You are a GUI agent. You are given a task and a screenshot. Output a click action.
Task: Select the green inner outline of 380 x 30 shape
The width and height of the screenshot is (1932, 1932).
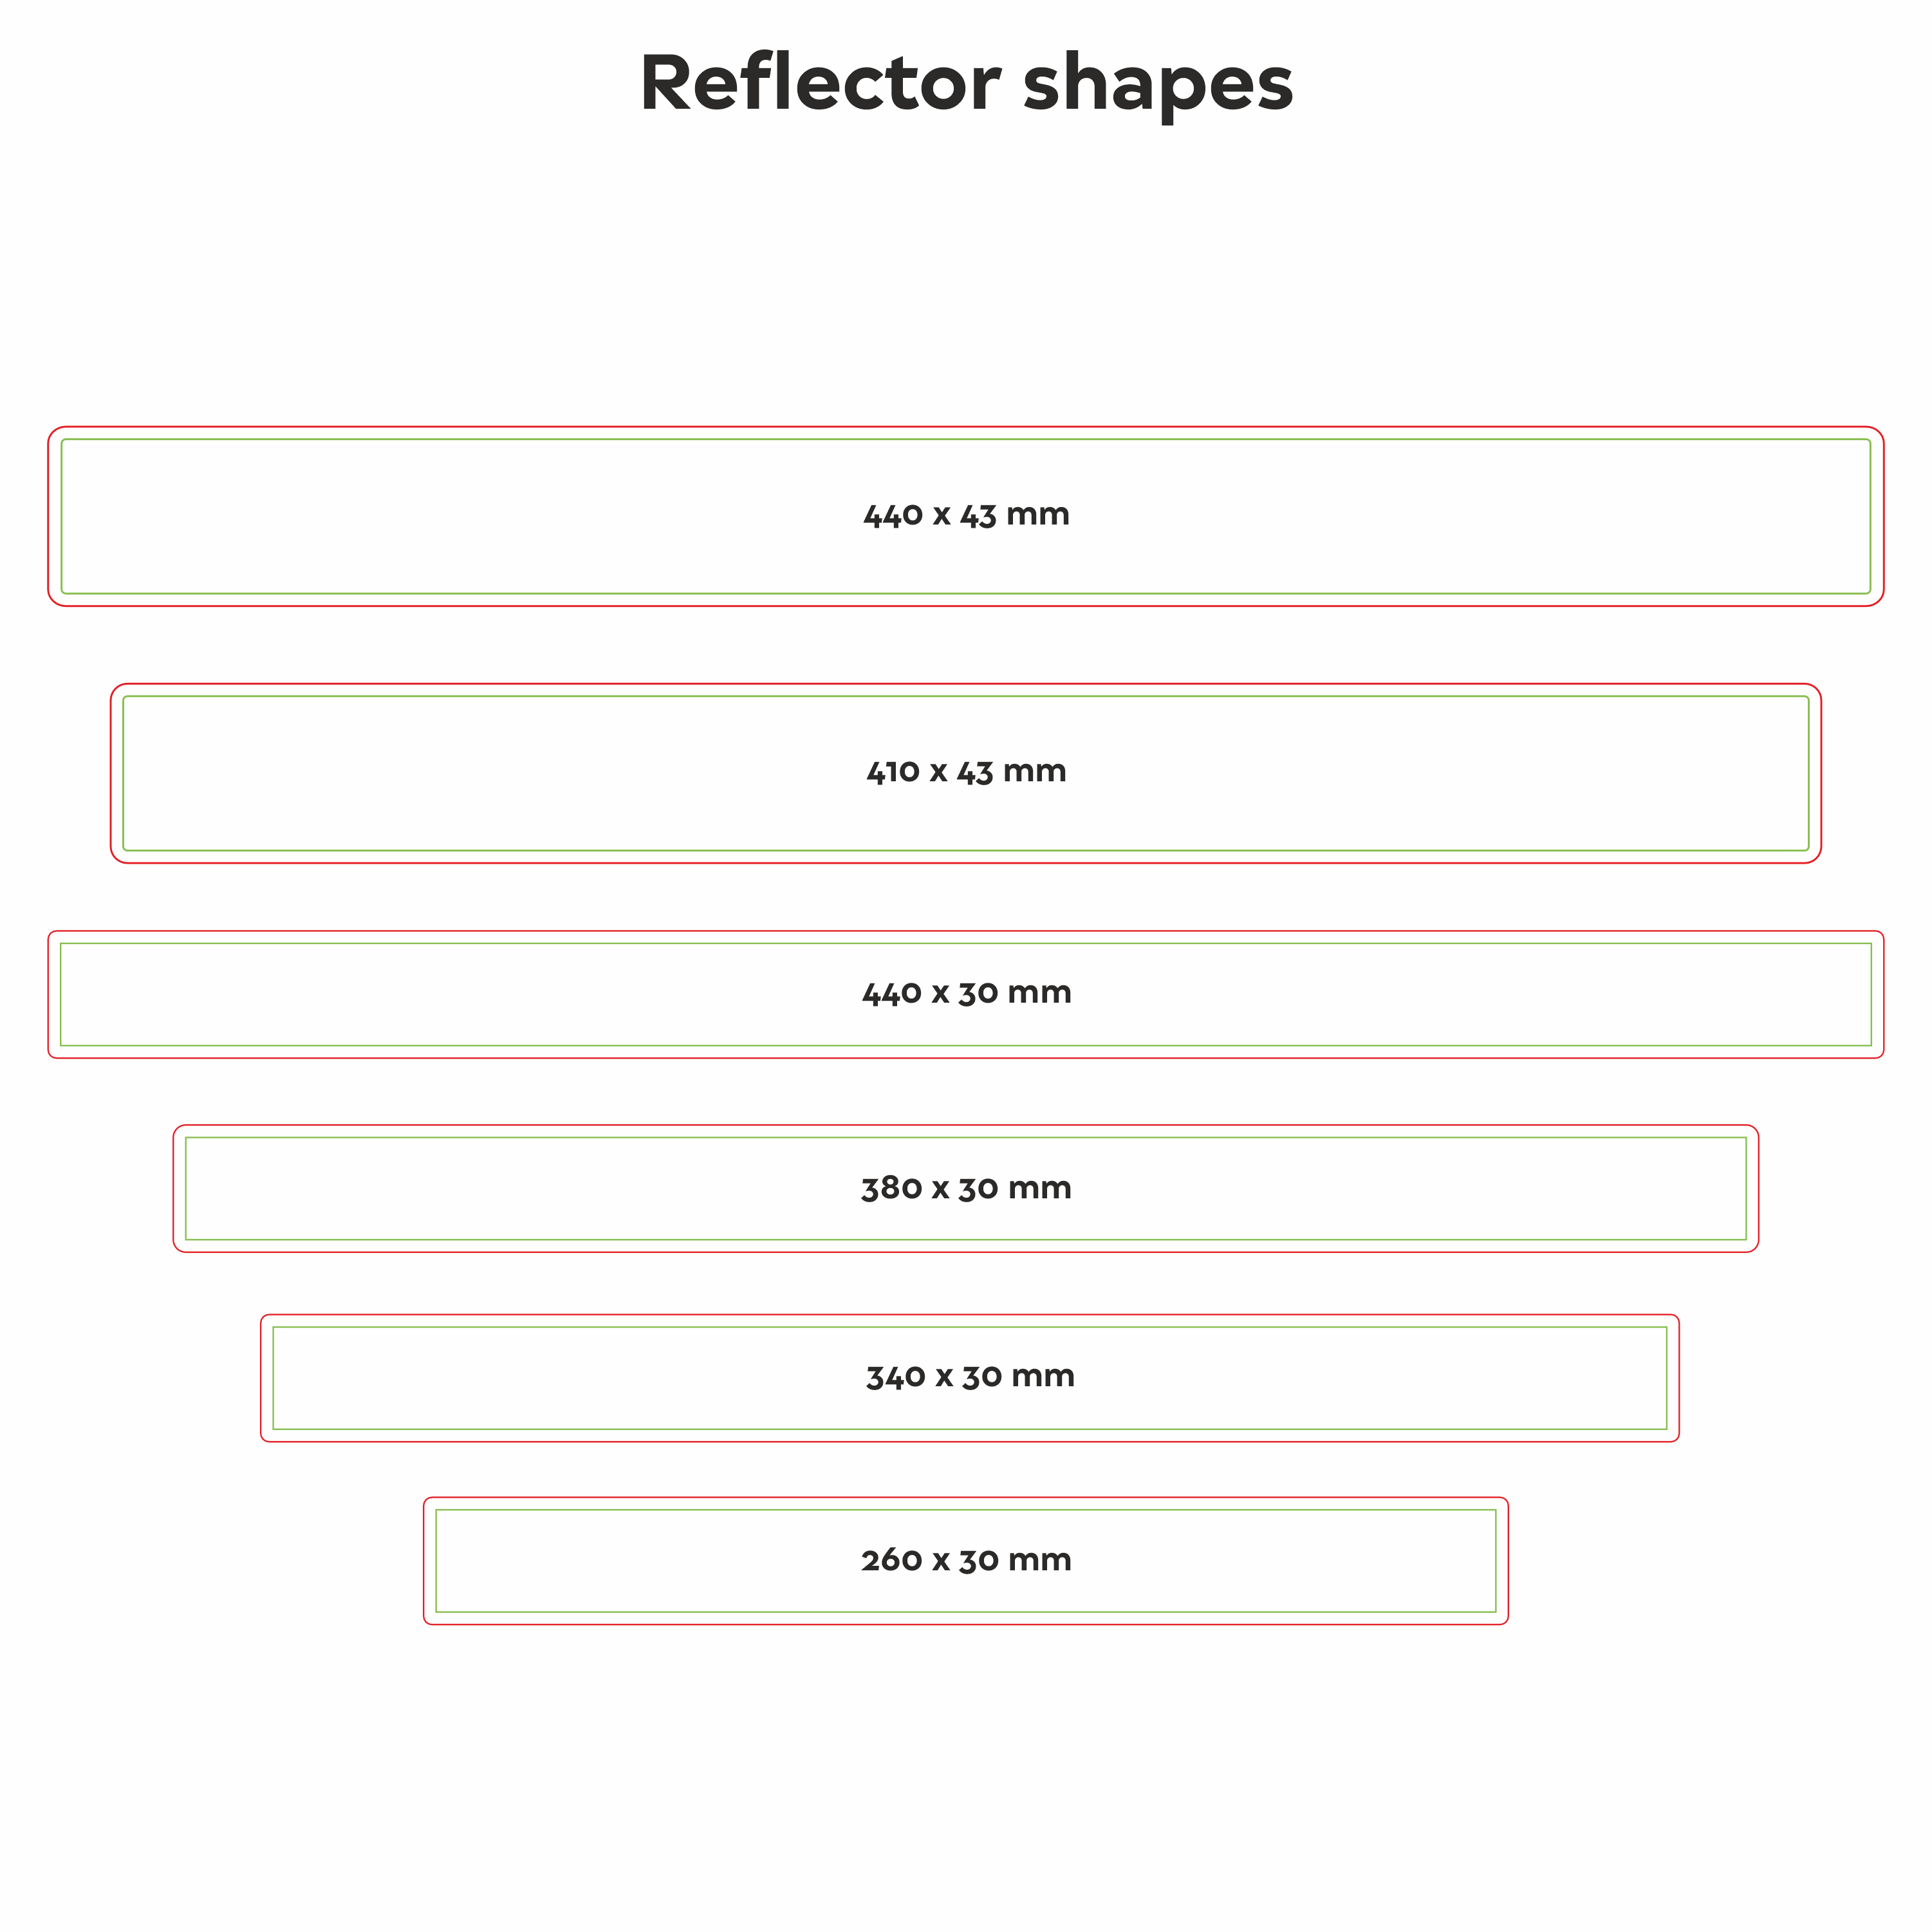[x=966, y=1138]
